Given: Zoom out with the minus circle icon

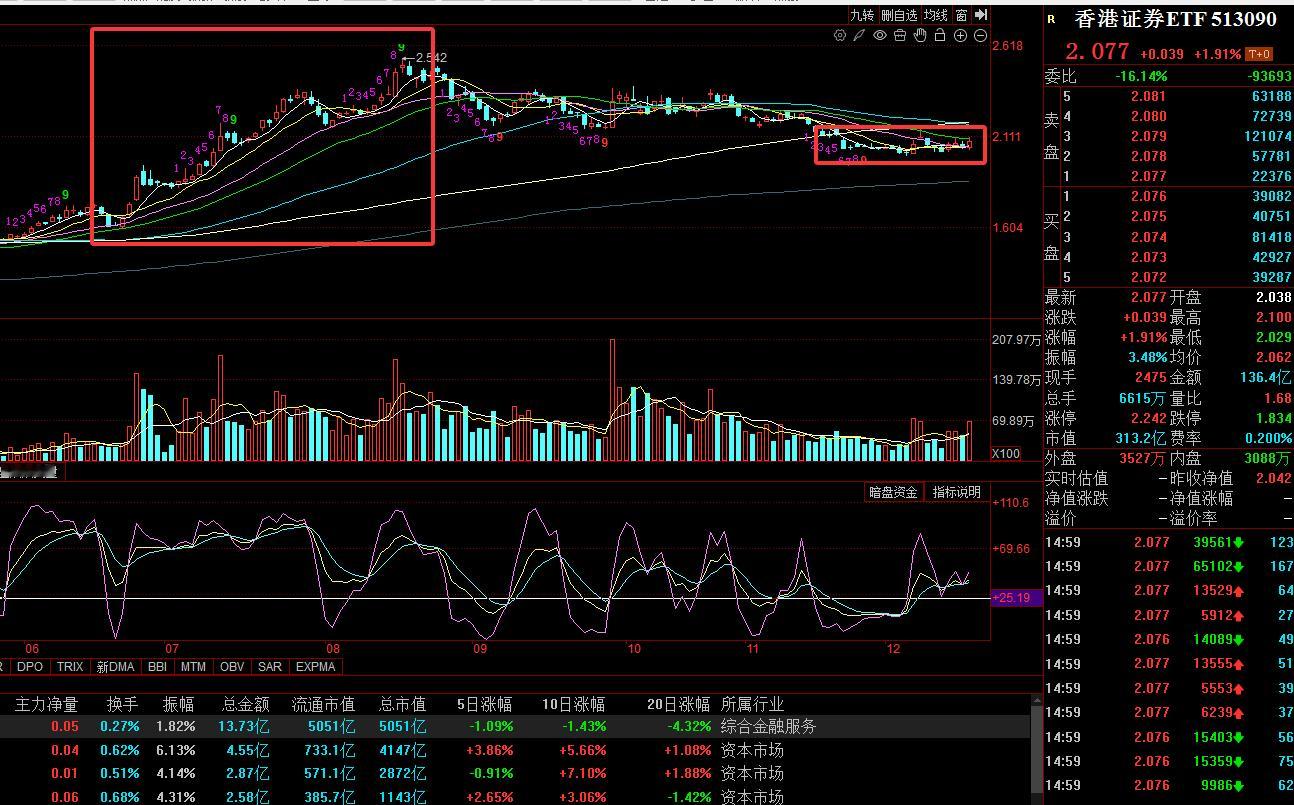Looking at the screenshot, I should click(980, 36).
